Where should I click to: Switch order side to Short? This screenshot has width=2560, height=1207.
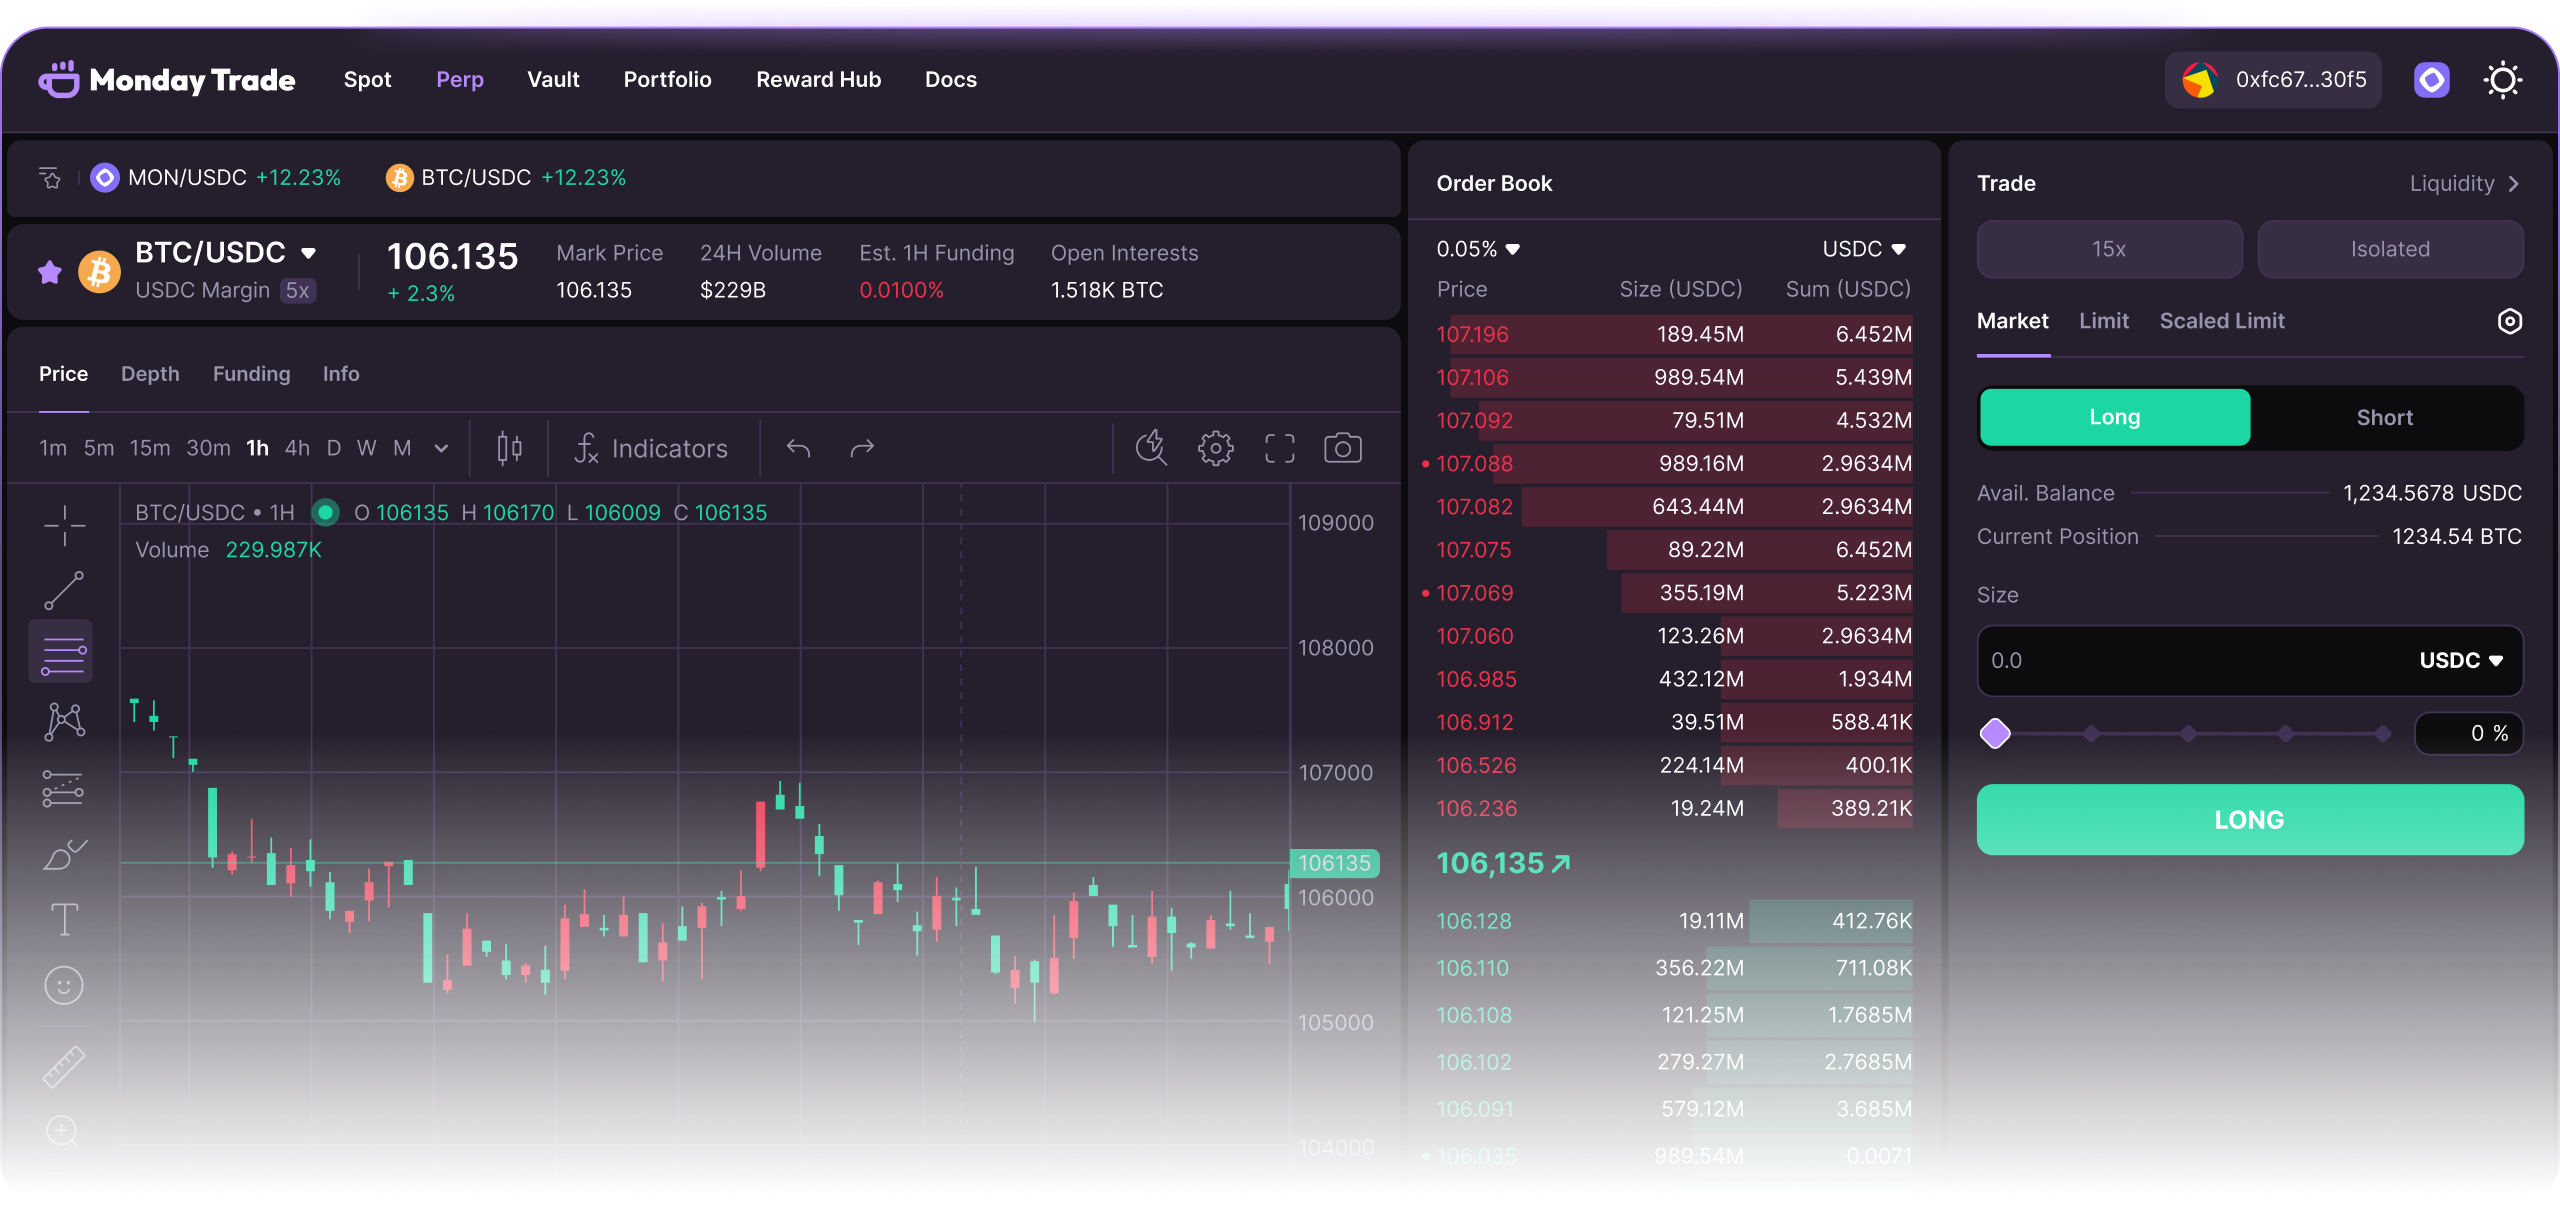pyautogui.click(x=2384, y=418)
